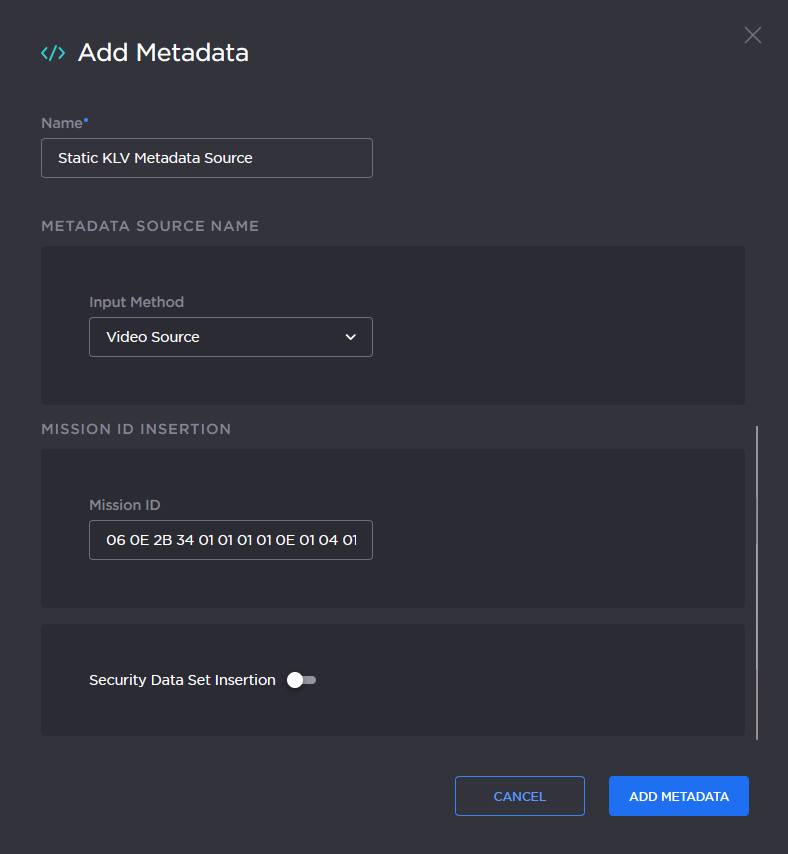Click the chevron inside the Video Source selector

click(351, 337)
